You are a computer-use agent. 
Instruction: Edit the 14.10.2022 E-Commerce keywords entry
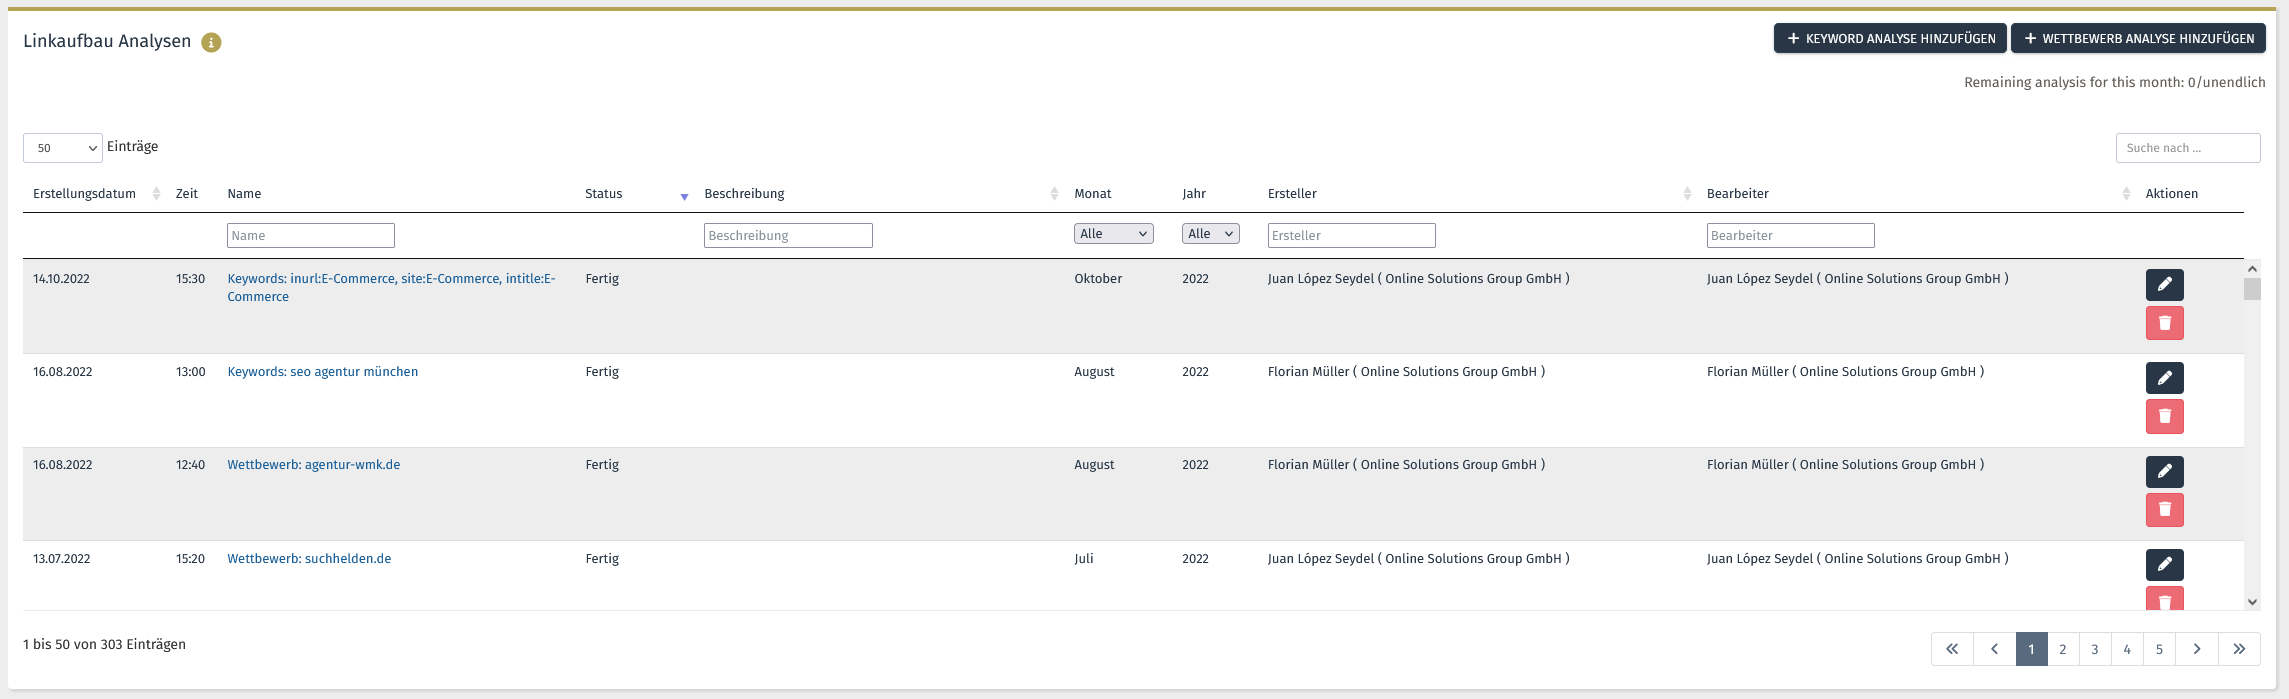click(2164, 285)
